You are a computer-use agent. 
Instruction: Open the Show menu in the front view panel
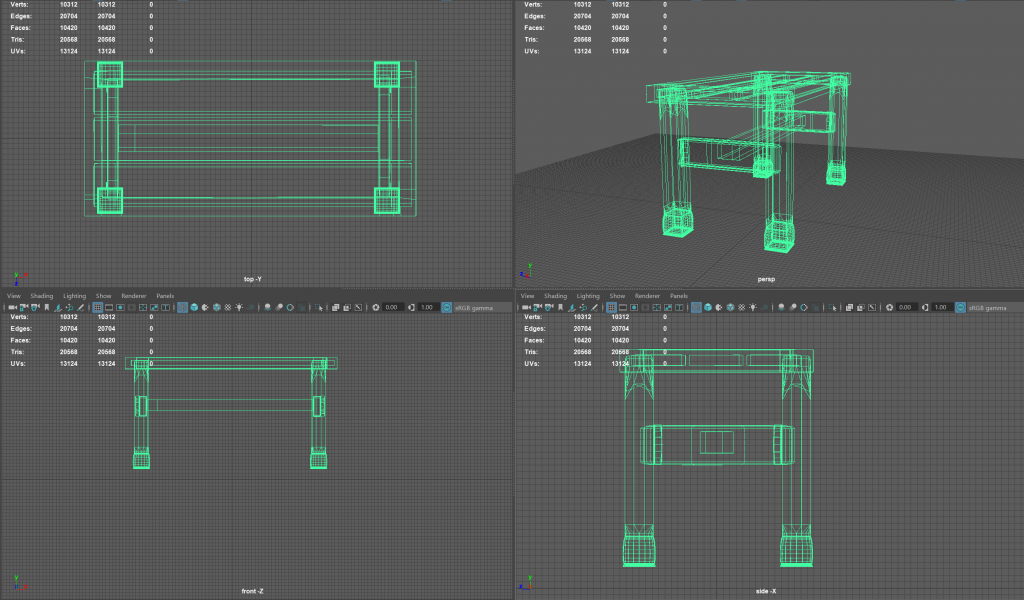click(104, 296)
